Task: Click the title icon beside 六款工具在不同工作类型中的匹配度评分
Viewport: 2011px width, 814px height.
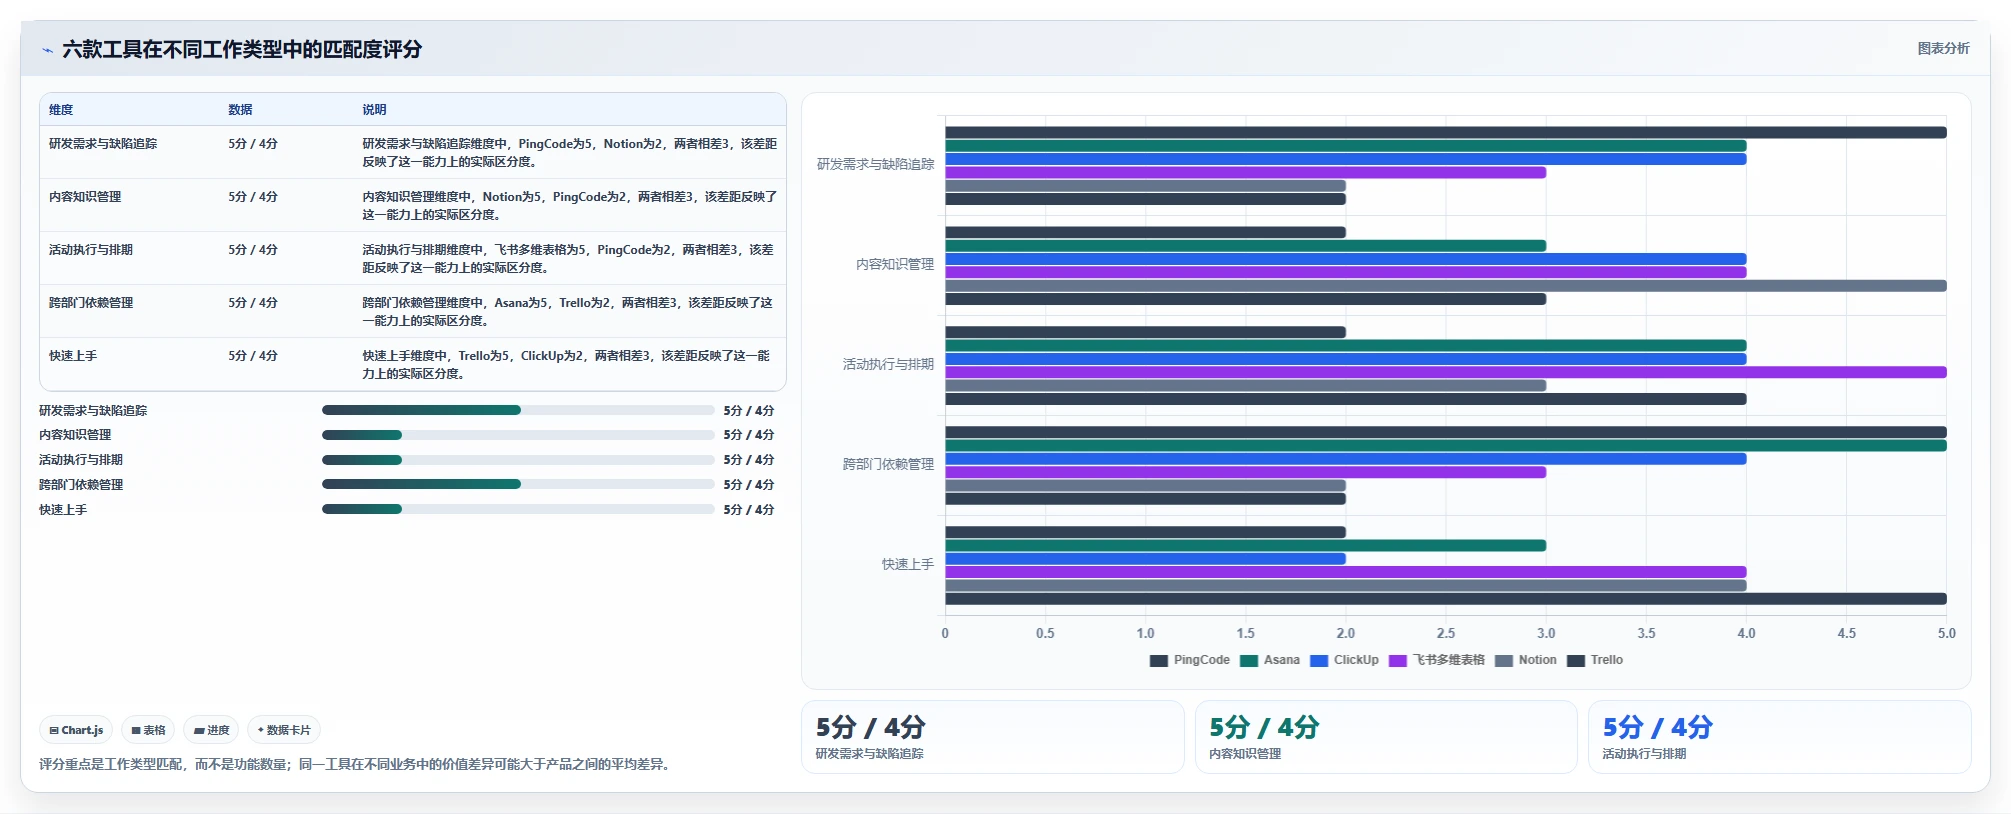Action: (47, 50)
